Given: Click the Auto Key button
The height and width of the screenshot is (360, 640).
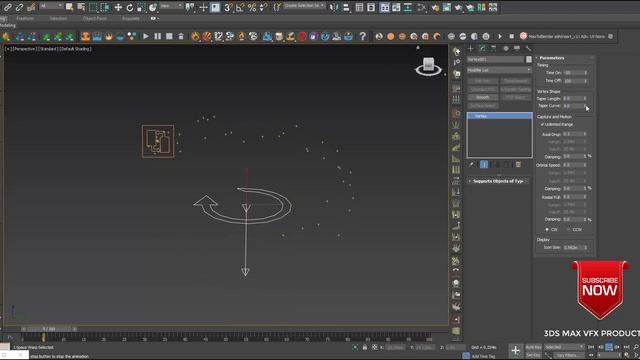Looking at the screenshot, I should (x=533, y=347).
